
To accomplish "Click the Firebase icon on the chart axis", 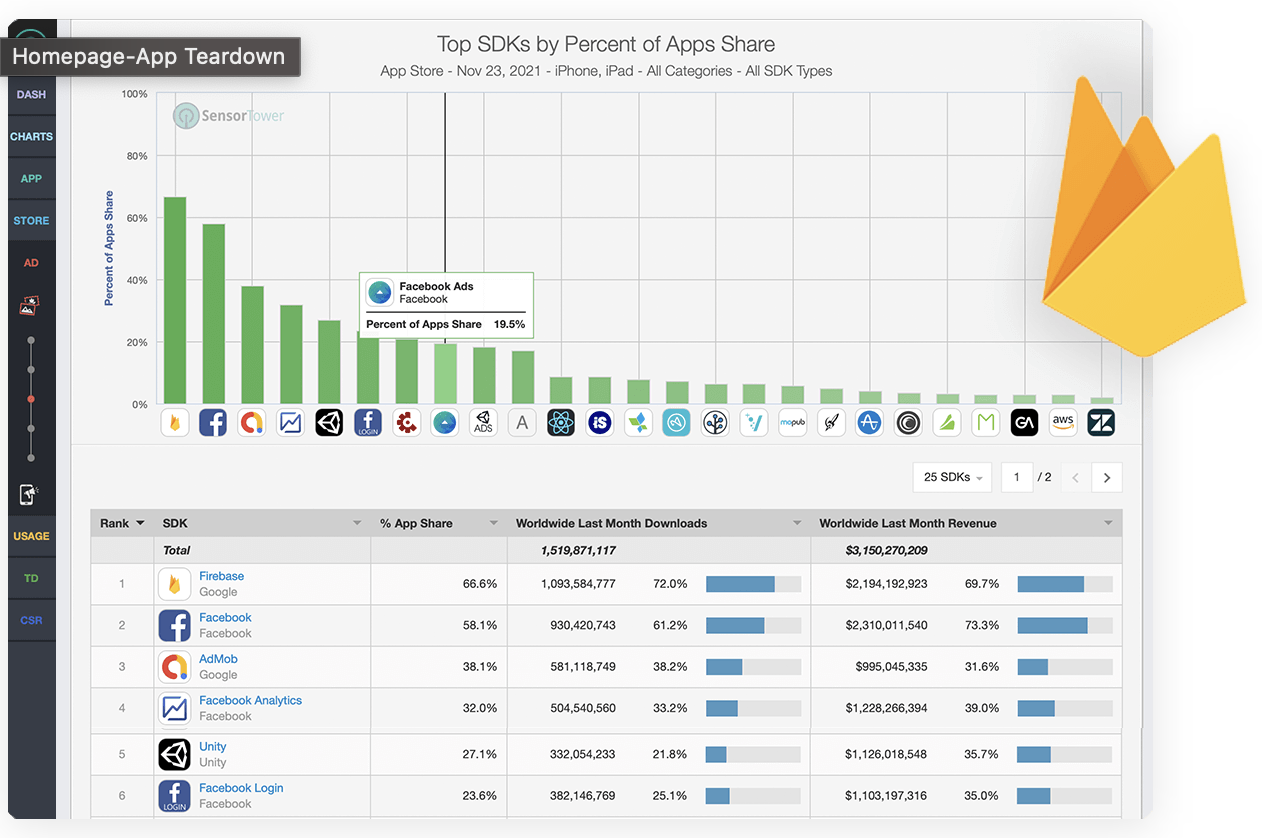I will click(175, 423).
